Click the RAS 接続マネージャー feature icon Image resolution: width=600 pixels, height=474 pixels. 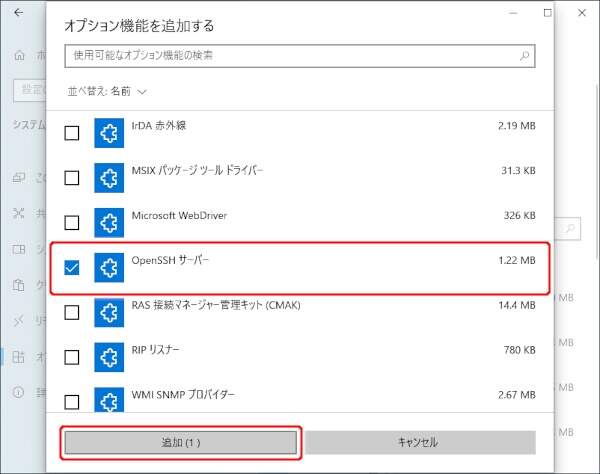pos(109,313)
